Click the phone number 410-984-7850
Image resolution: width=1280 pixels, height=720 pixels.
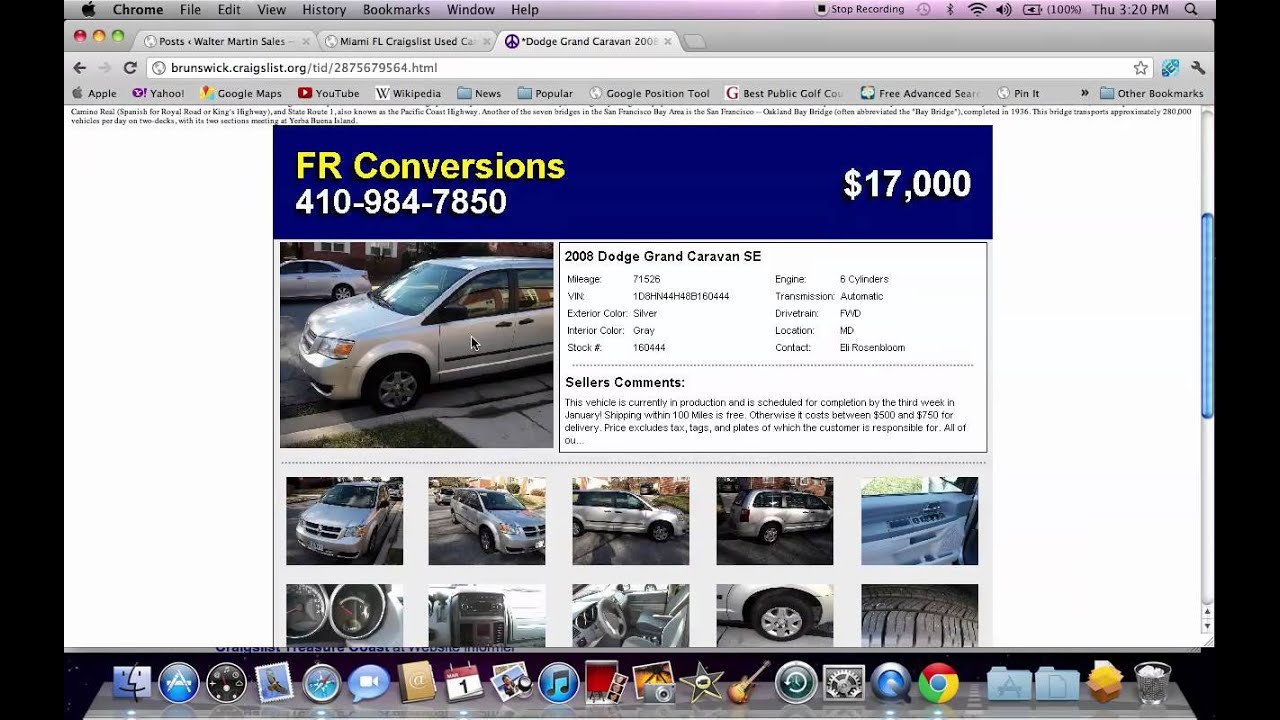[x=401, y=202]
